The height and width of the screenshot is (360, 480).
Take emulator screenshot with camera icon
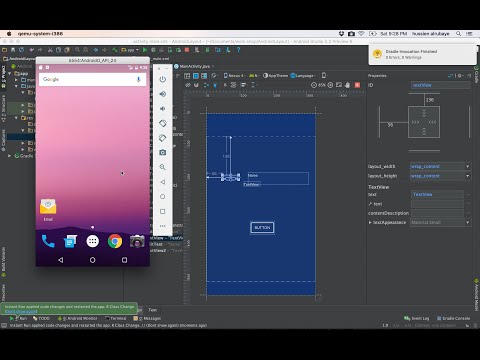tap(163, 153)
